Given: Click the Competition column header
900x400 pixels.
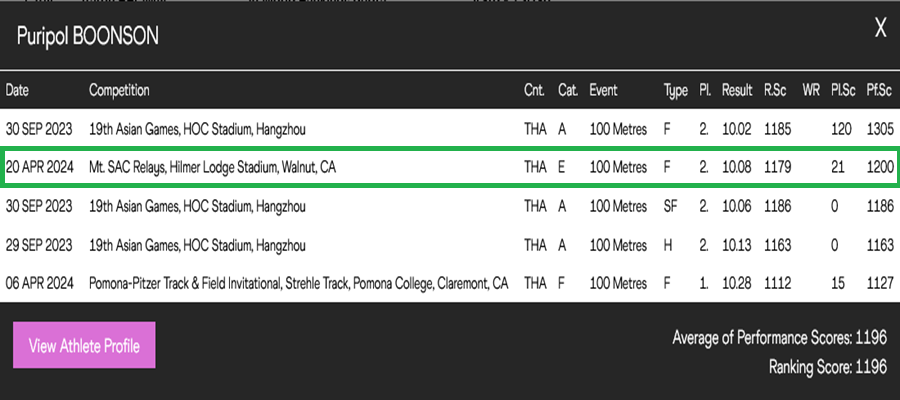Looking at the screenshot, I should [119, 90].
